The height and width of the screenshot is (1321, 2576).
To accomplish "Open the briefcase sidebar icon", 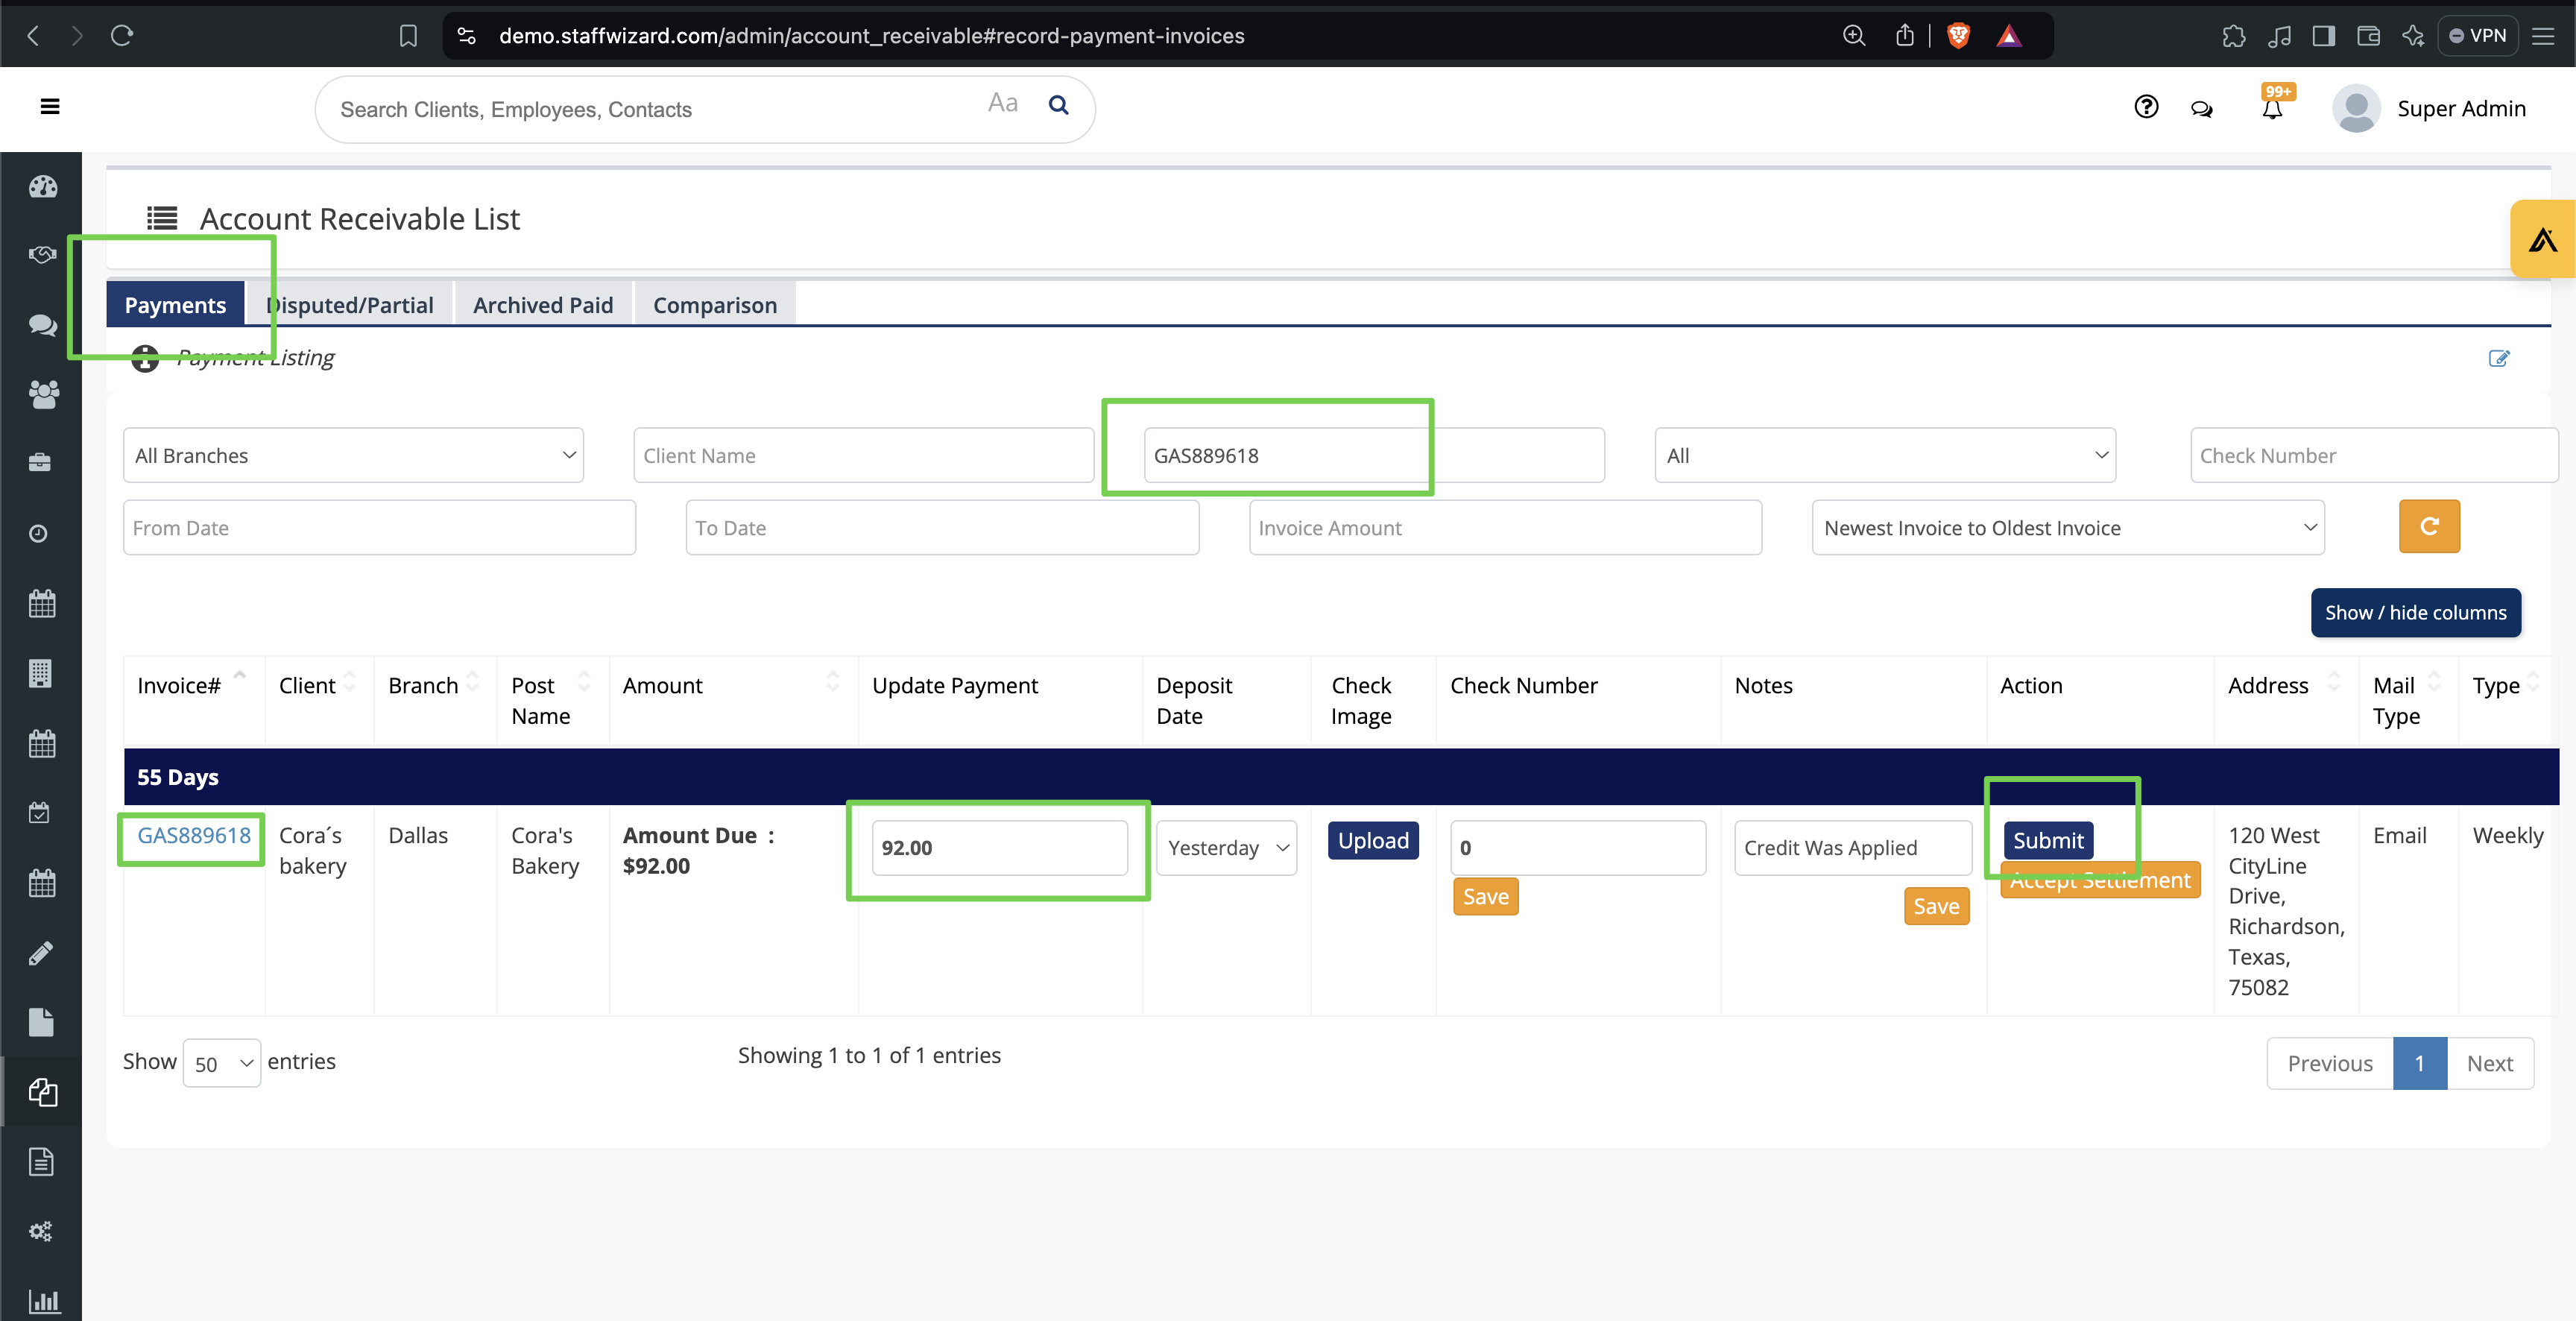I will (x=40, y=463).
